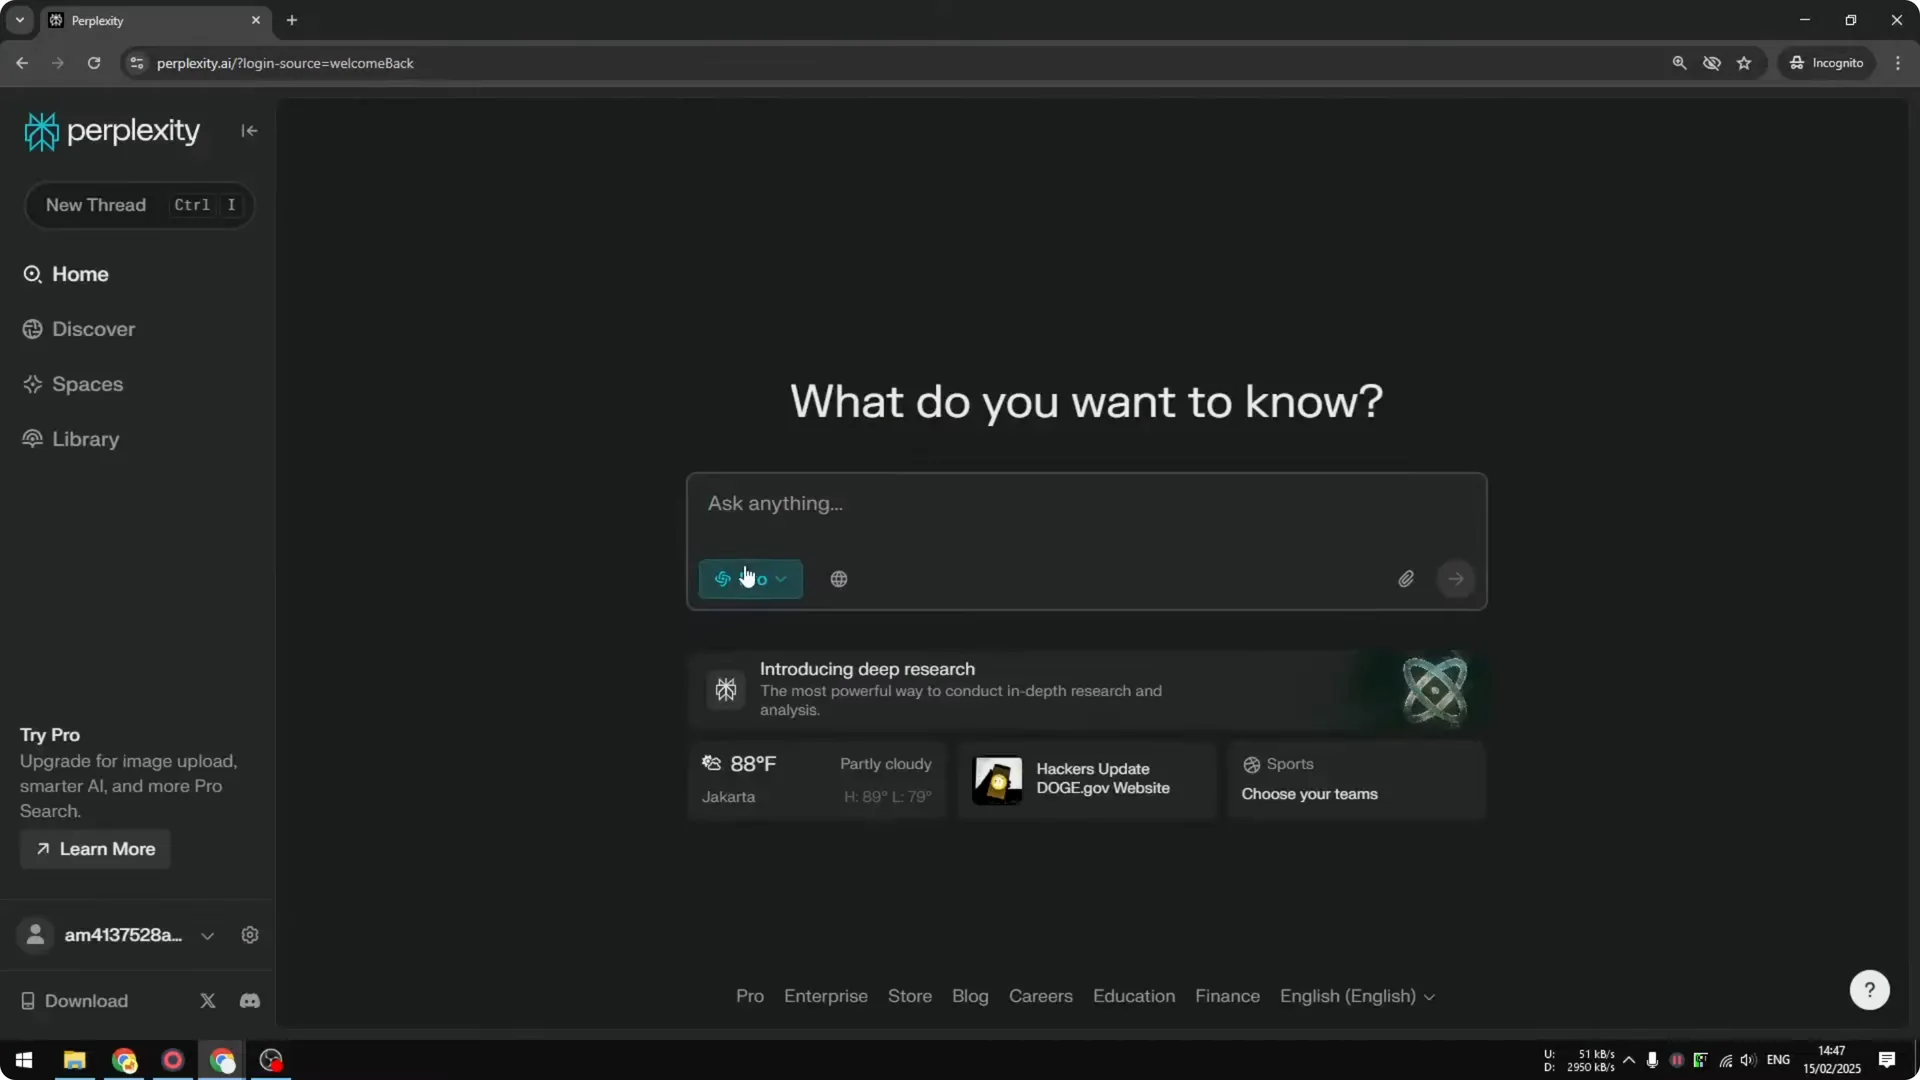Open the Careers page link
The image size is (1920, 1080).
(1040, 996)
